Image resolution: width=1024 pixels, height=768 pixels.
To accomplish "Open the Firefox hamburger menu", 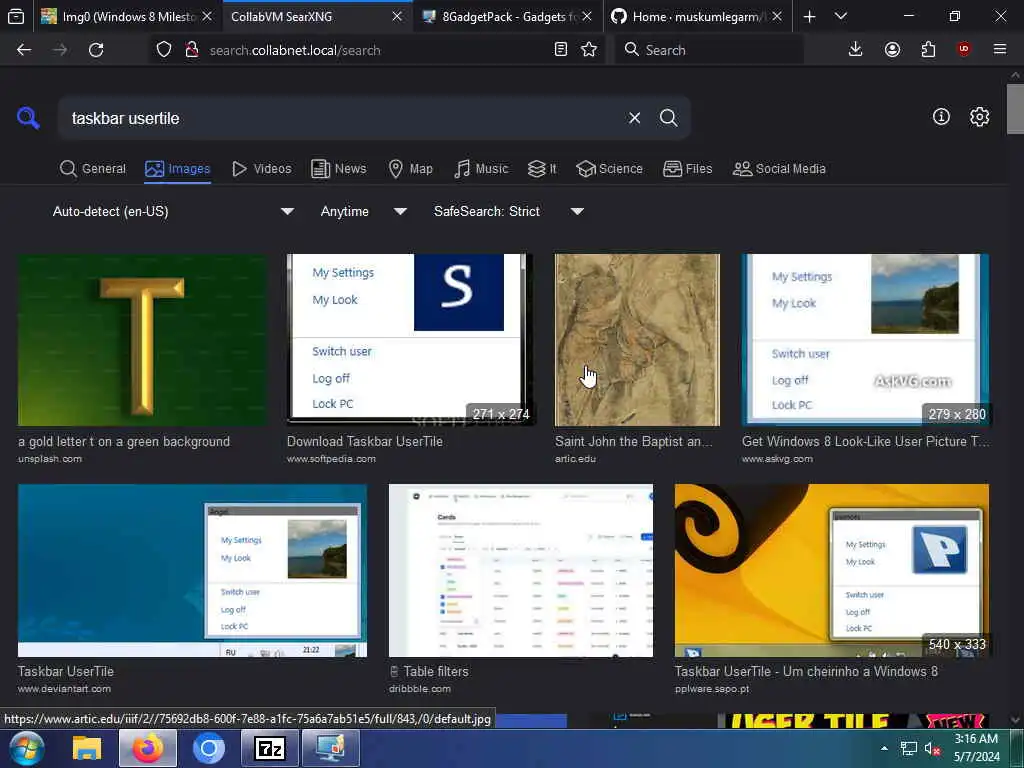I will [1000, 50].
